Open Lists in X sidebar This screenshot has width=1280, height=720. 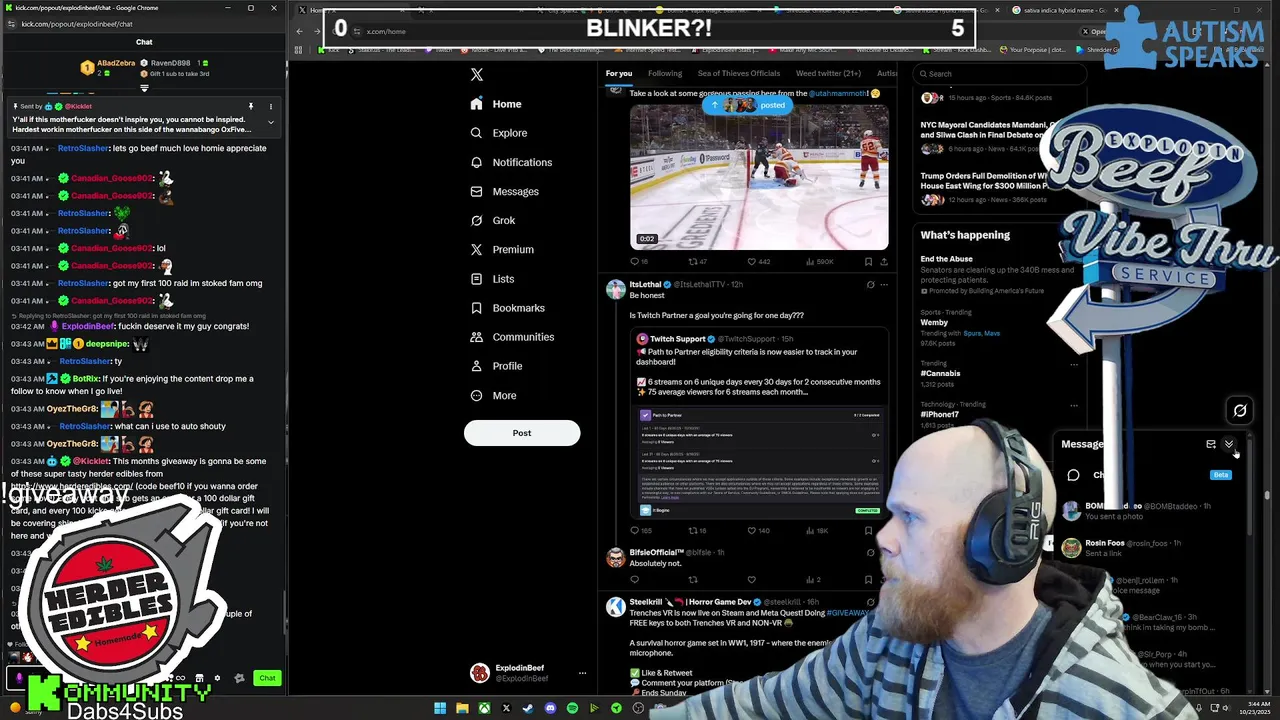pyautogui.click(x=491, y=279)
